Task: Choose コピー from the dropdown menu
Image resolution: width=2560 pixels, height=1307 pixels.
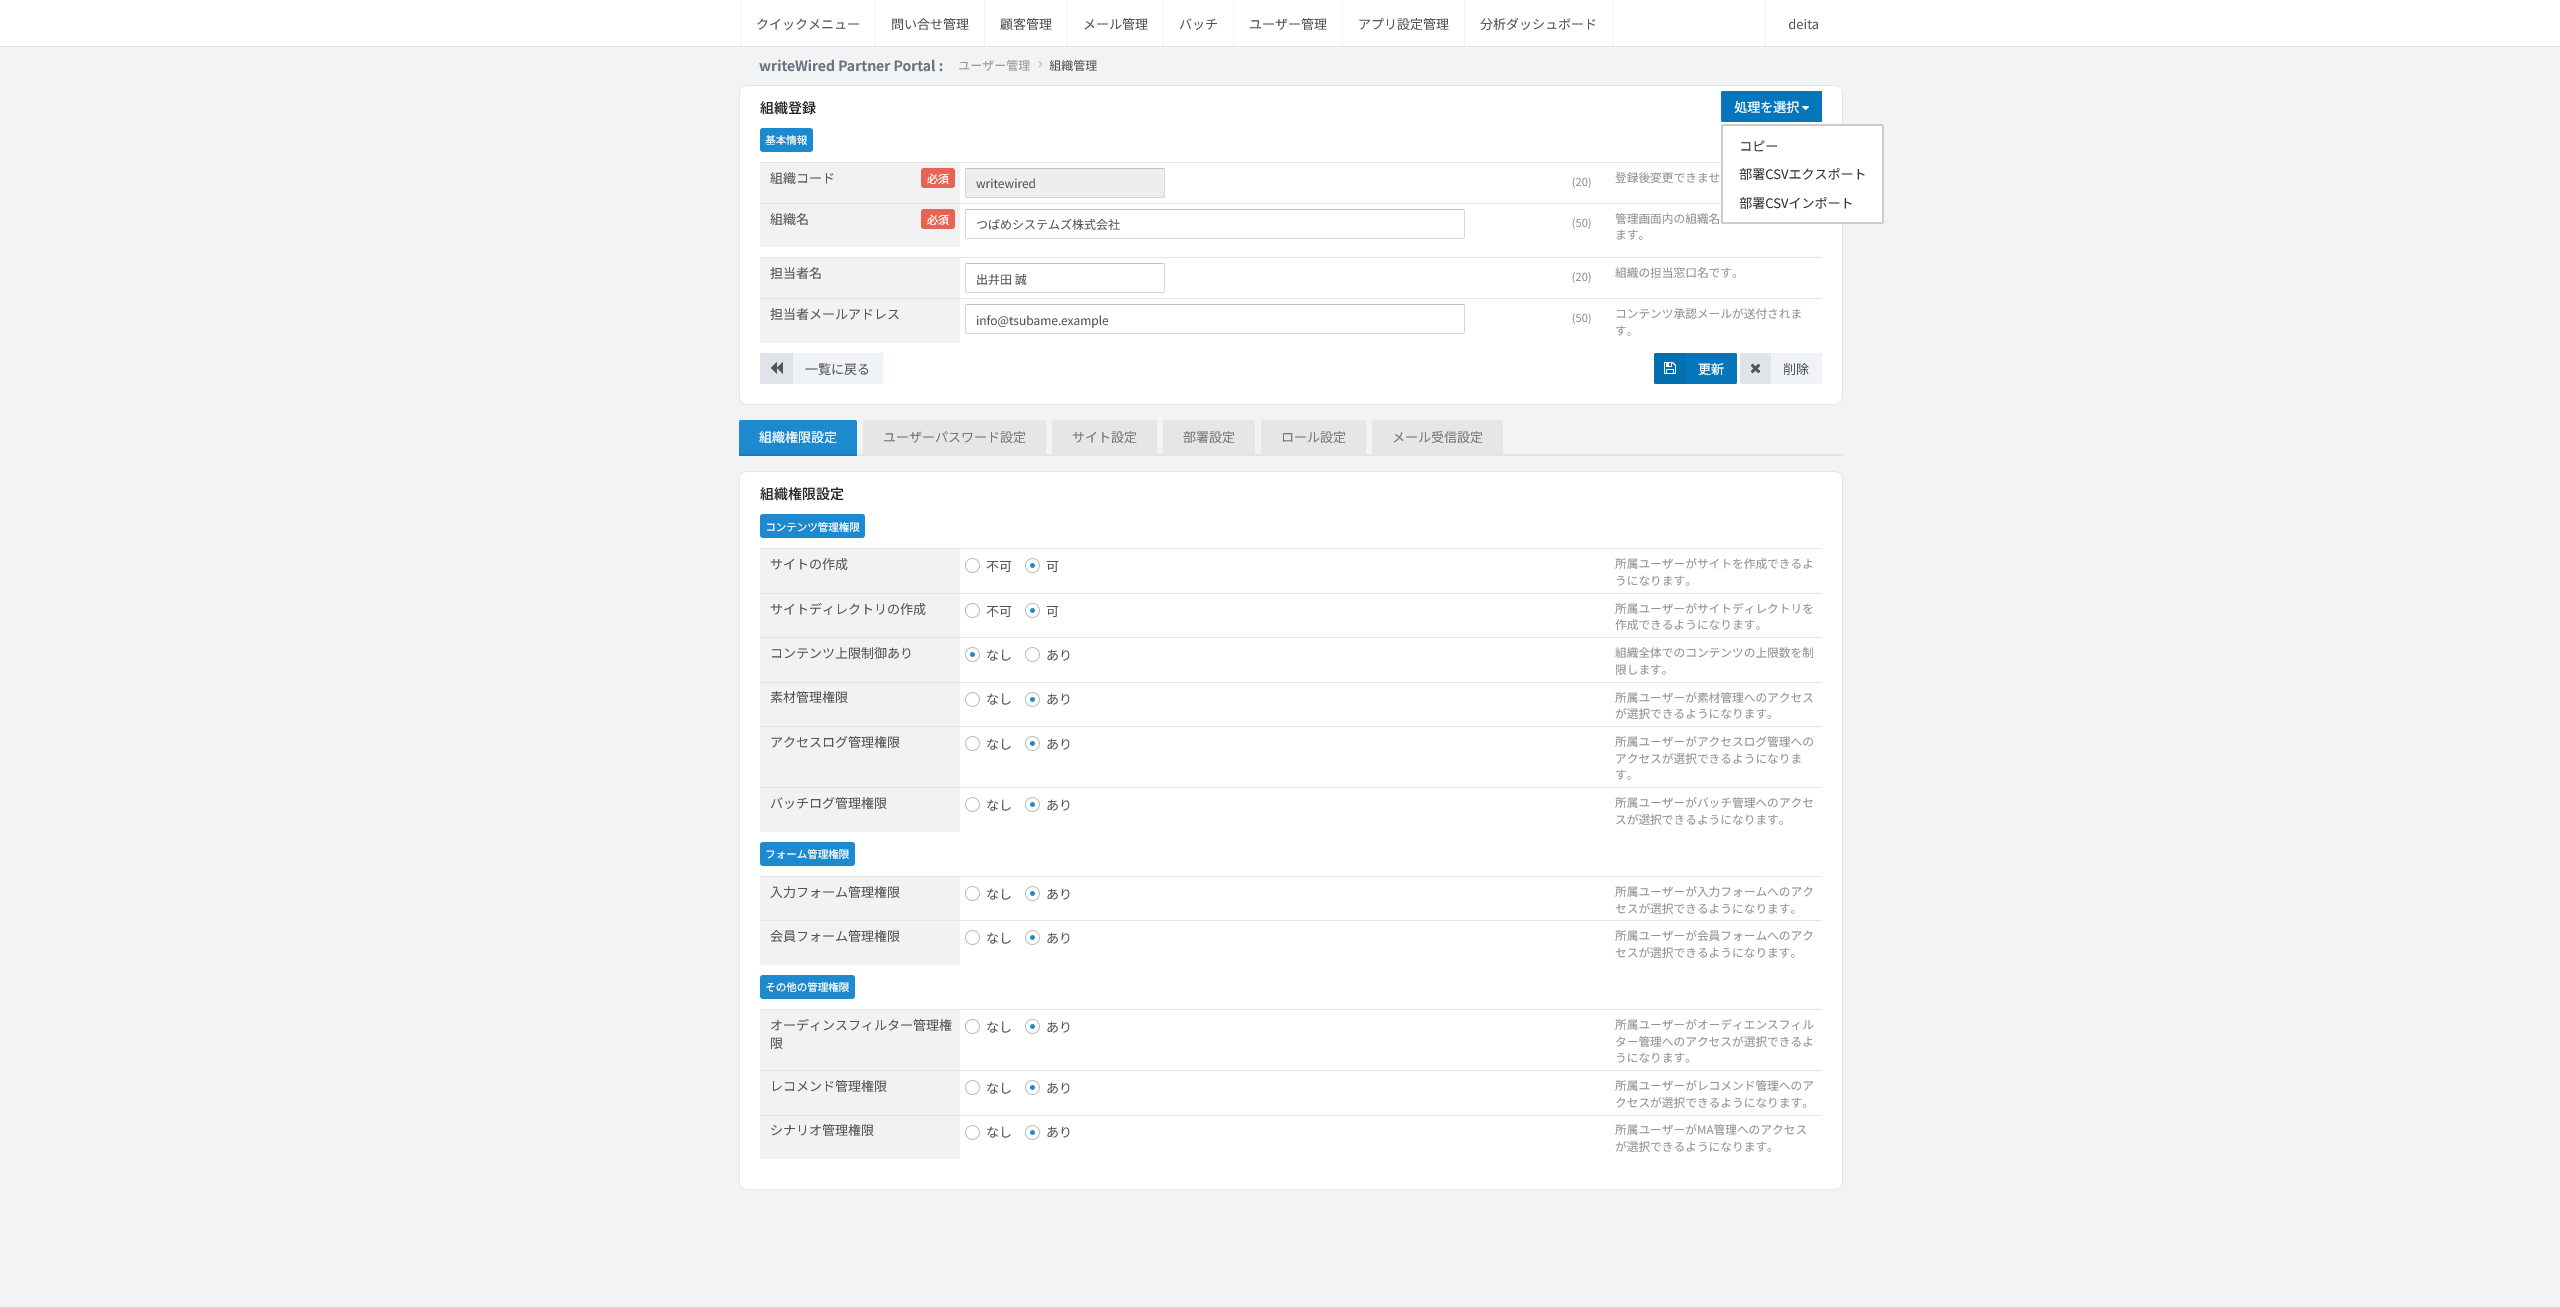Action: pyautogui.click(x=1758, y=146)
